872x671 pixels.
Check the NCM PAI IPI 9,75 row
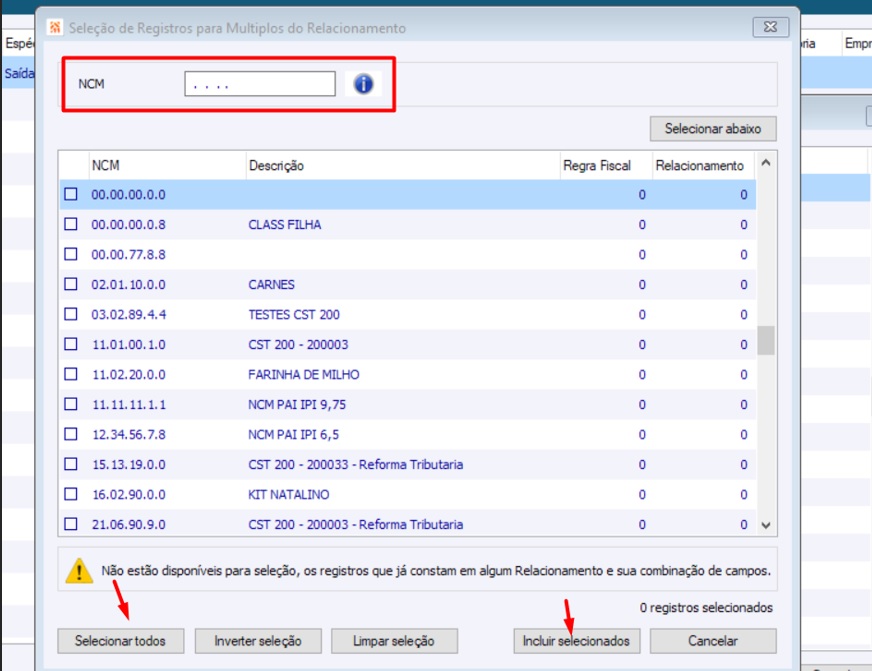(71, 404)
